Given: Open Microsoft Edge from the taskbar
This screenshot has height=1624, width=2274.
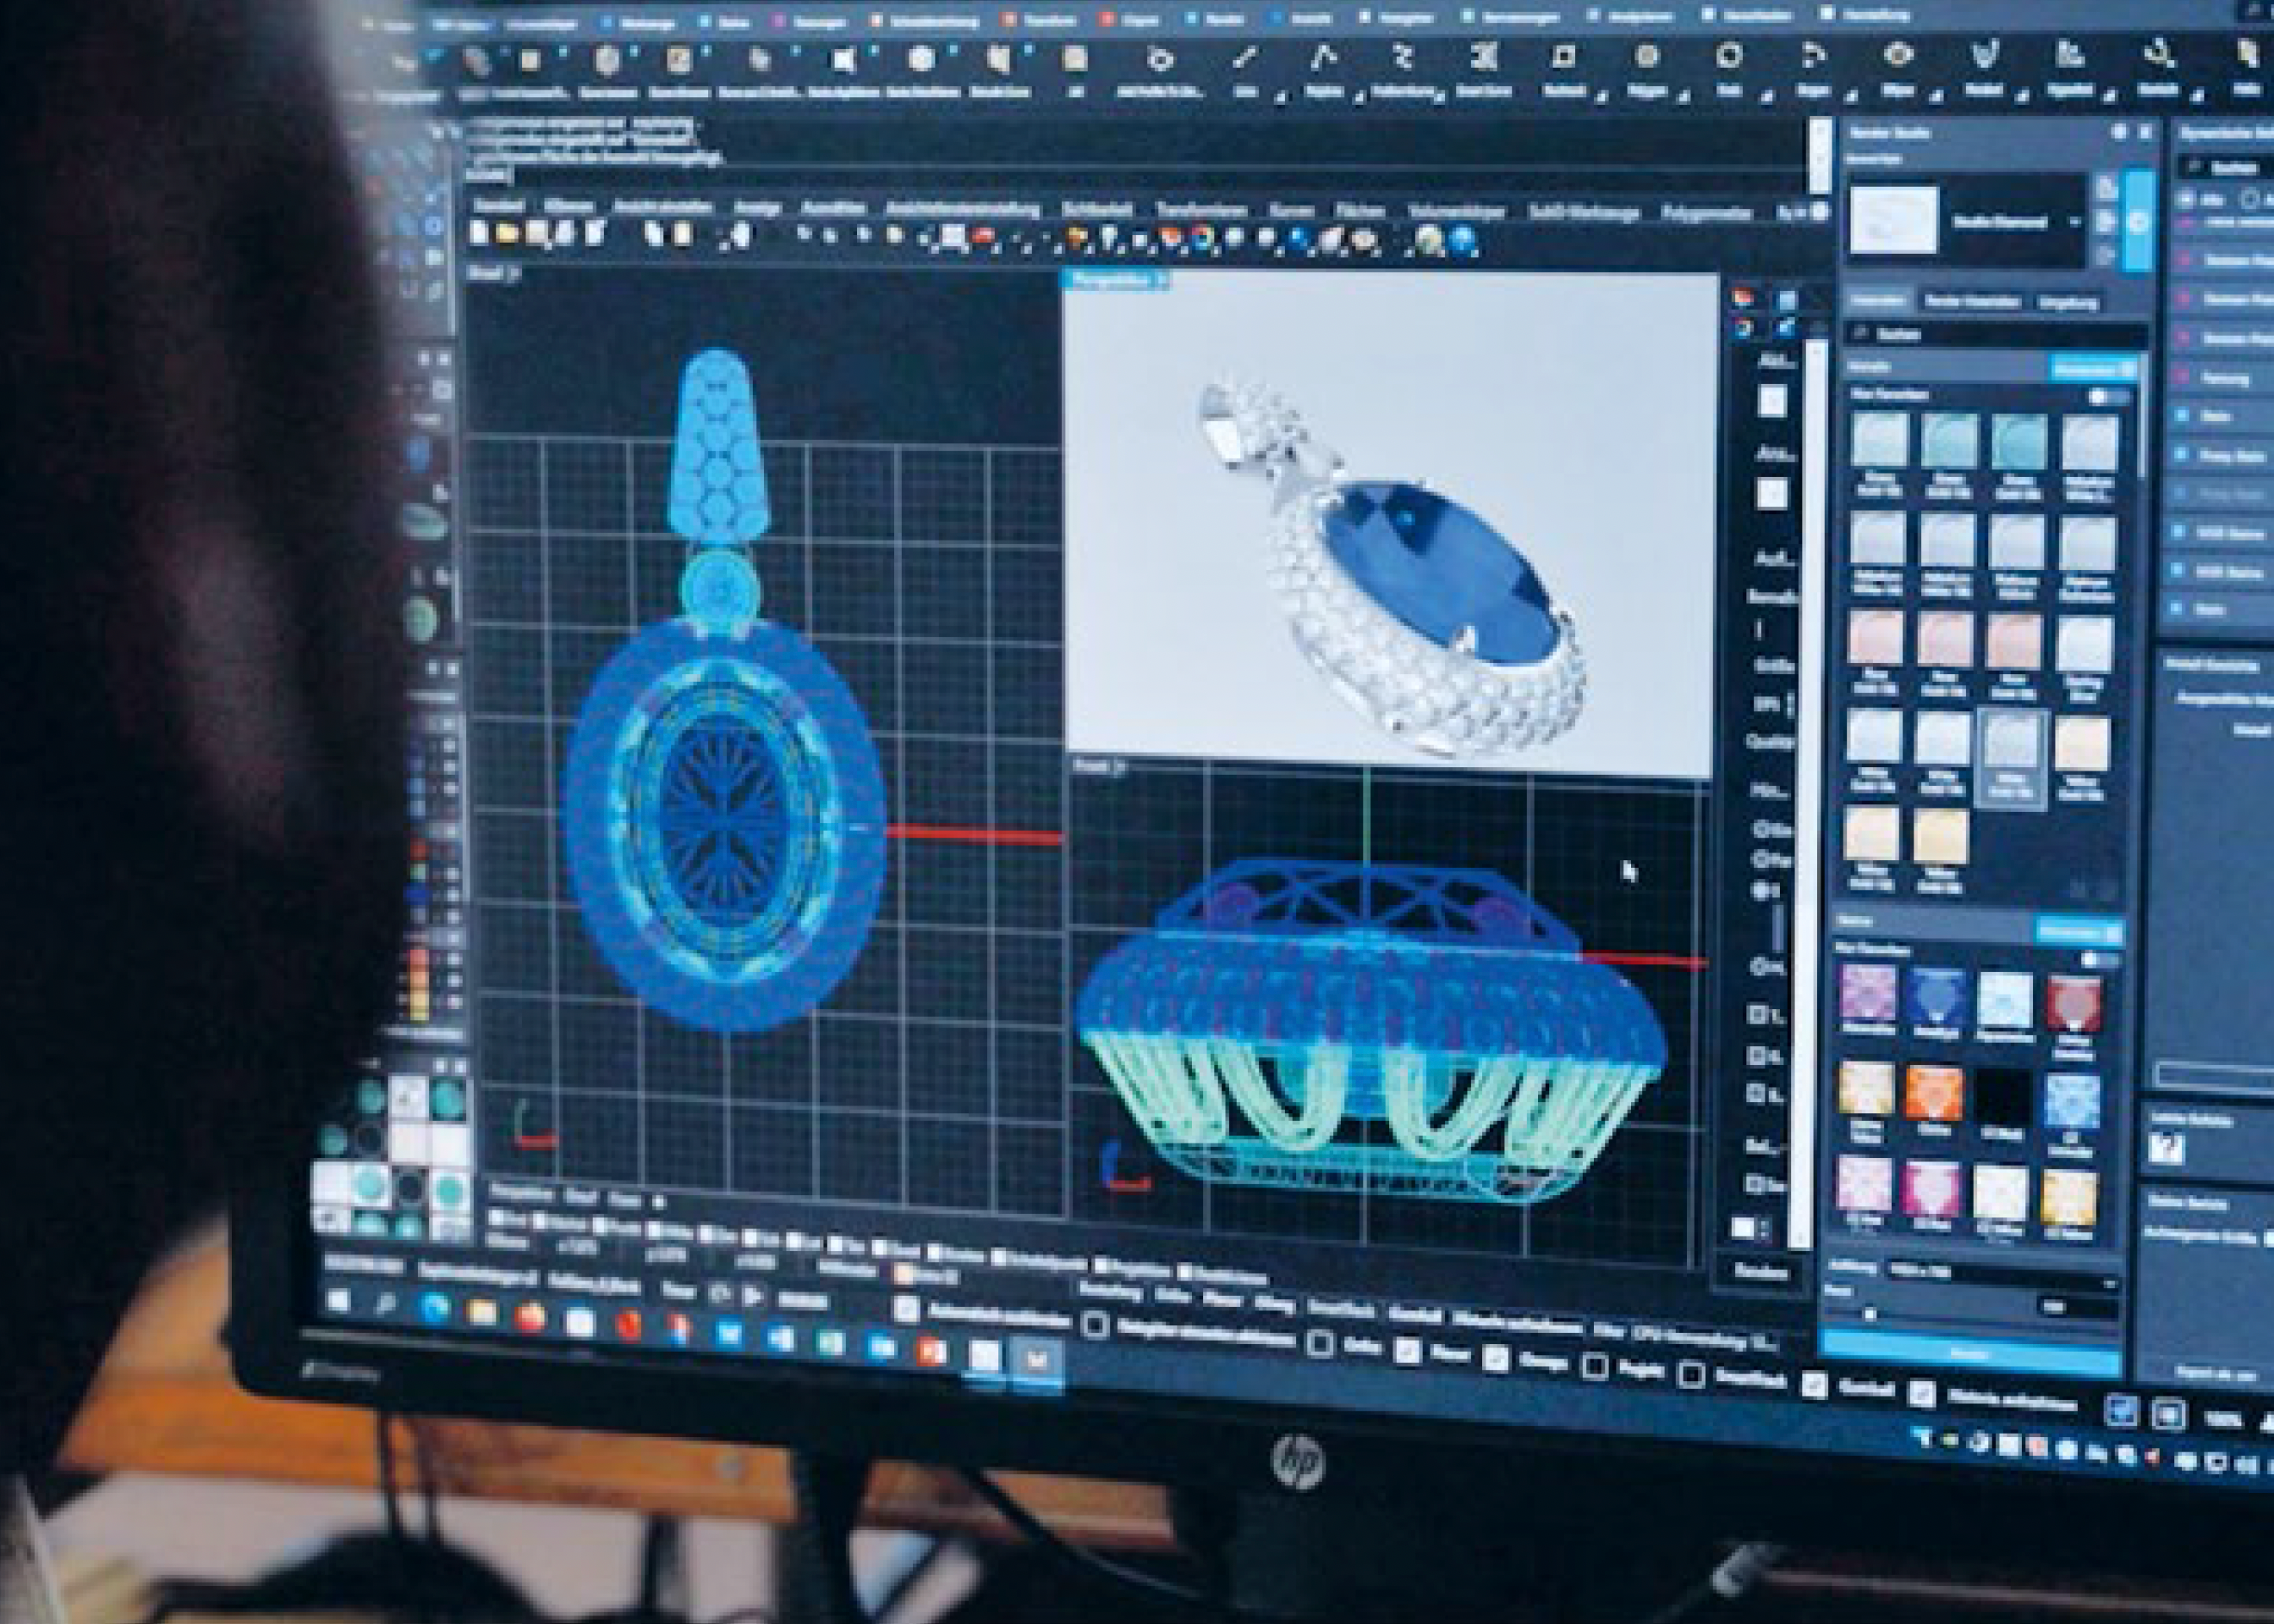Looking at the screenshot, I should coord(434,1308).
